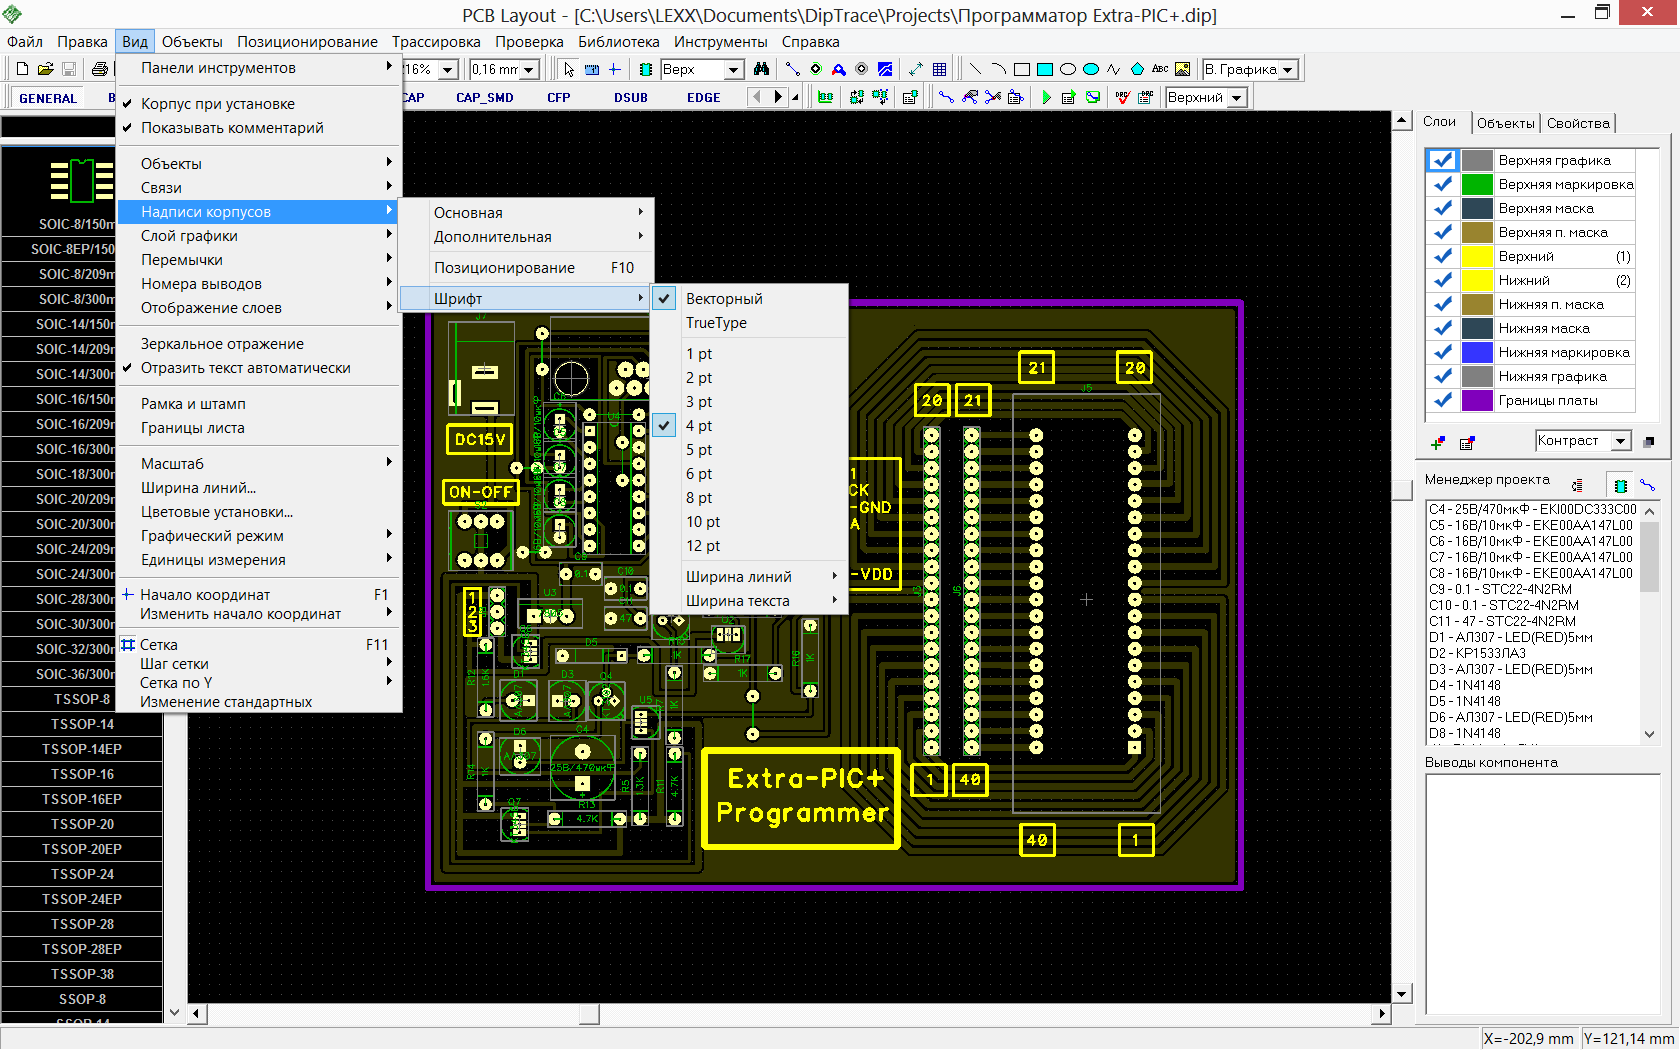
Task: Choose TrueType font in submenu
Action: tap(716, 323)
